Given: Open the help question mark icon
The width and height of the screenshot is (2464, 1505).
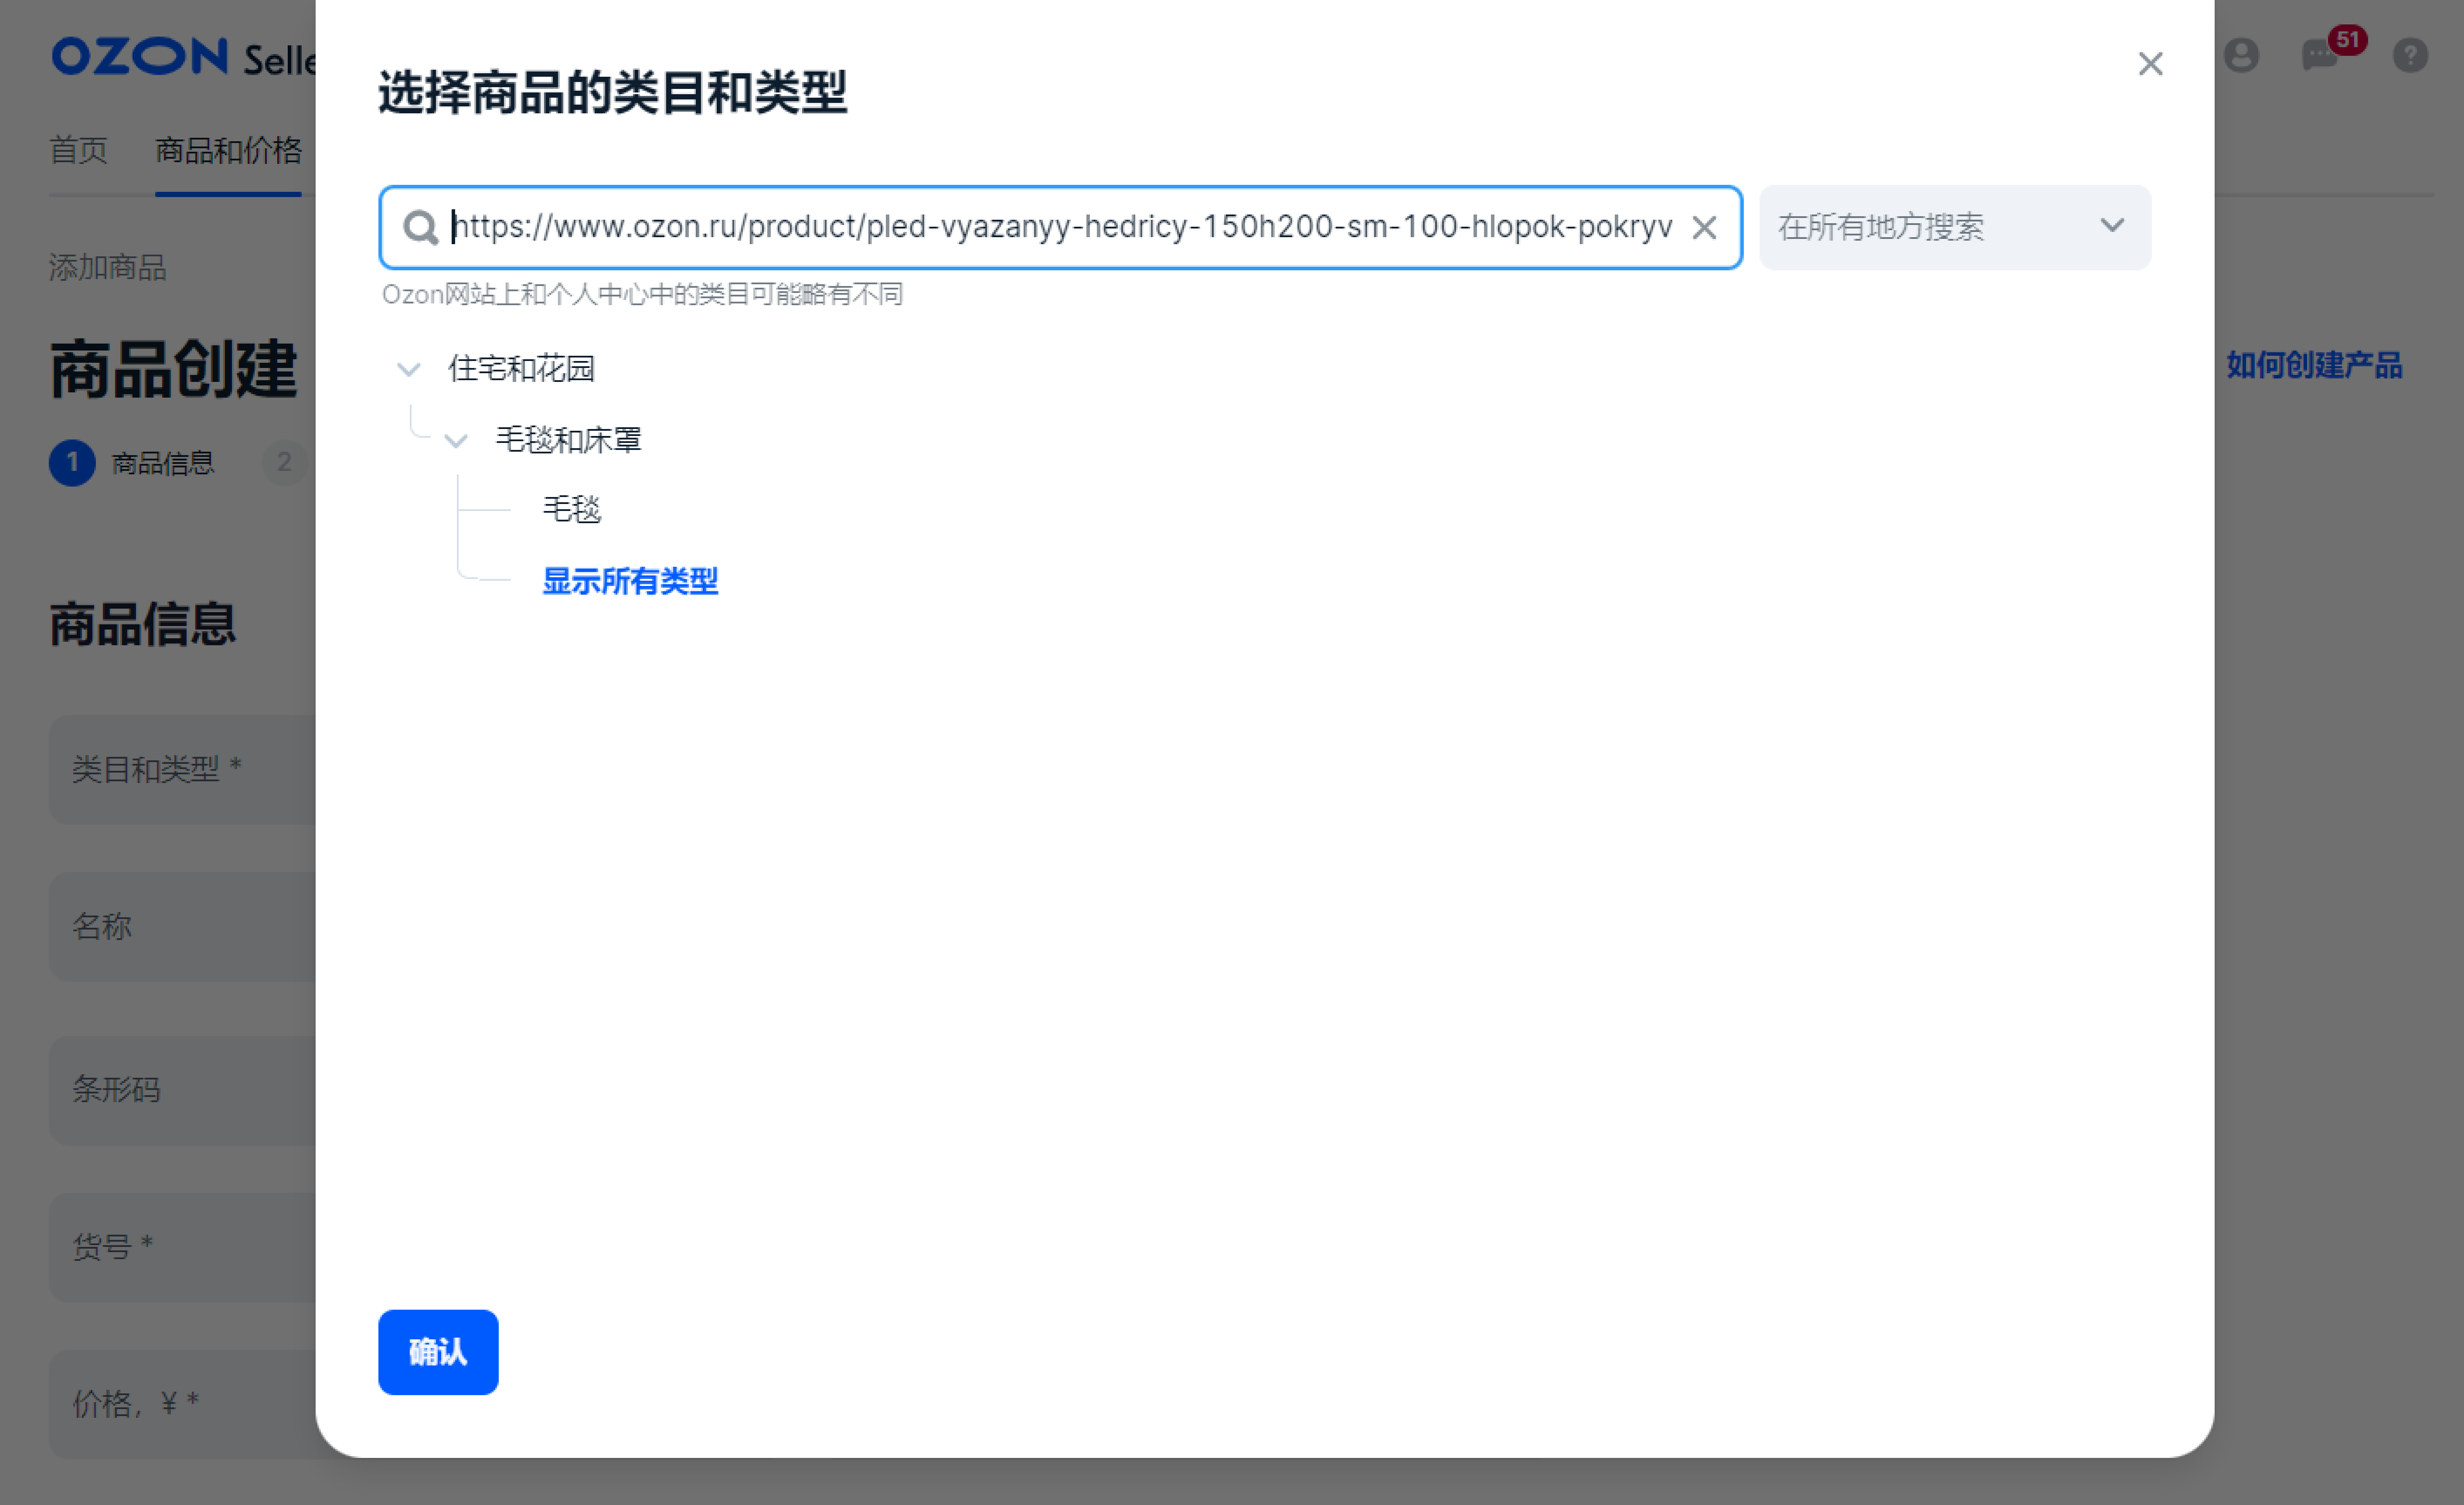Looking at the screenshot, I should click(x=2410, y=55).
